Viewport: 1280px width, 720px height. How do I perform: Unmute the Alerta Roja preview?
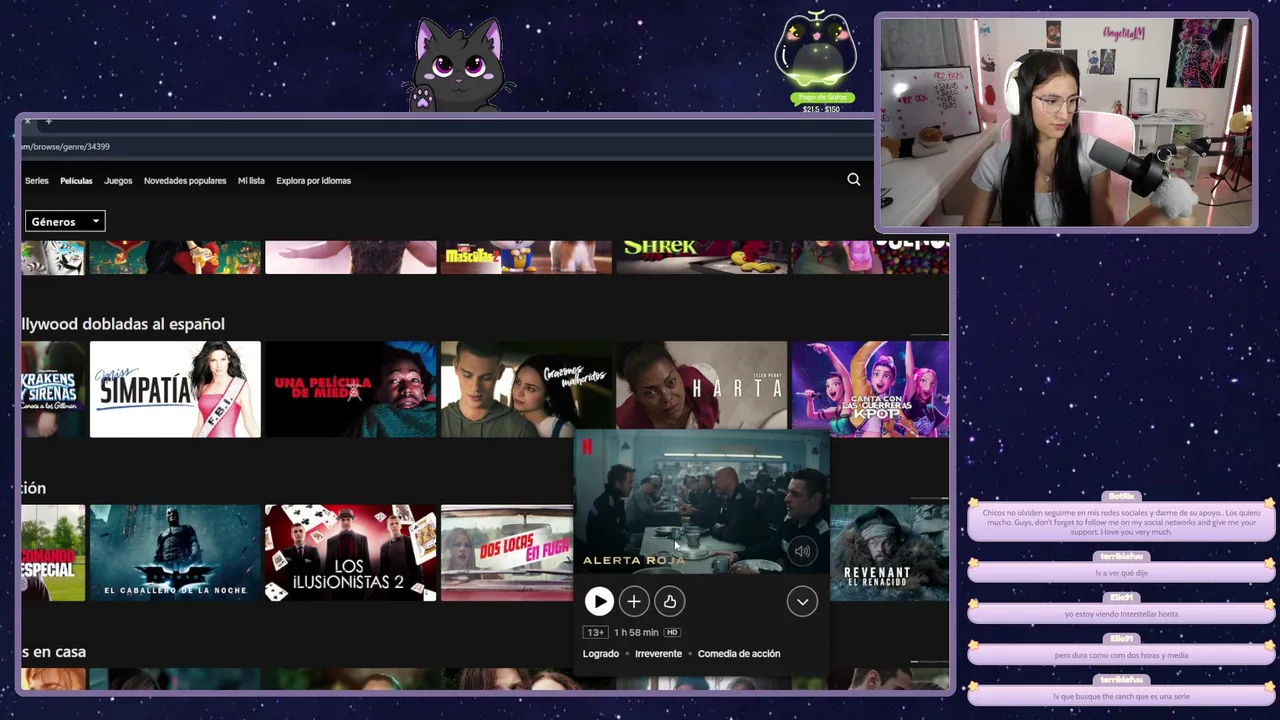pos(802,551)
